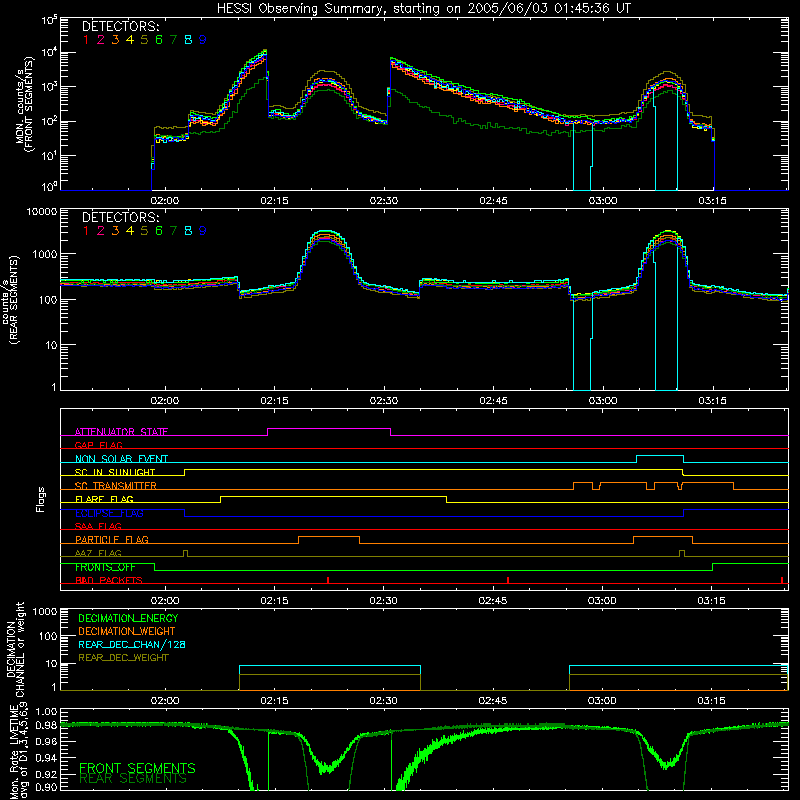Screen dimensions: 800x800
Task: Click the 03:00 tick label under rear segments plot
Action: click(603, 401)
